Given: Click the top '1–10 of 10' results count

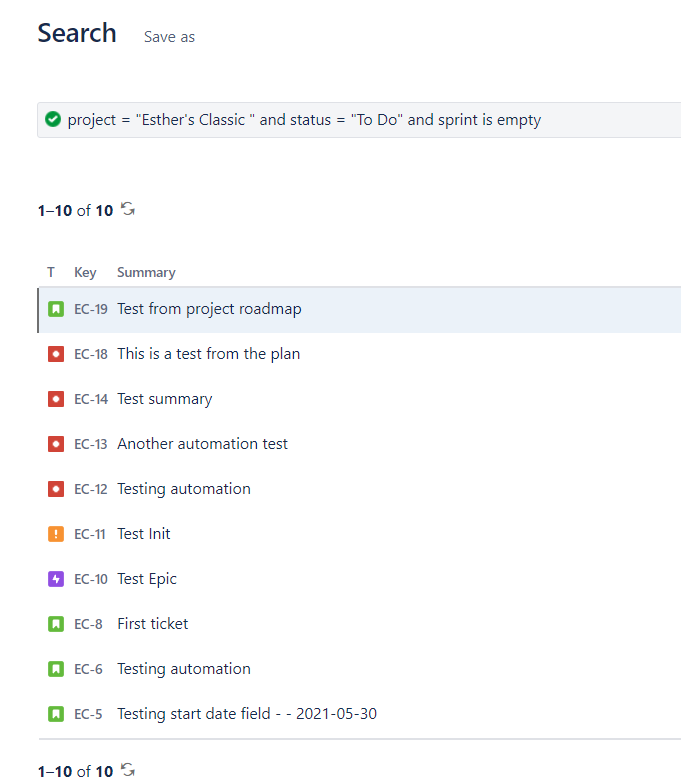Looking at the screenshot, I should [x=76, y=210].
